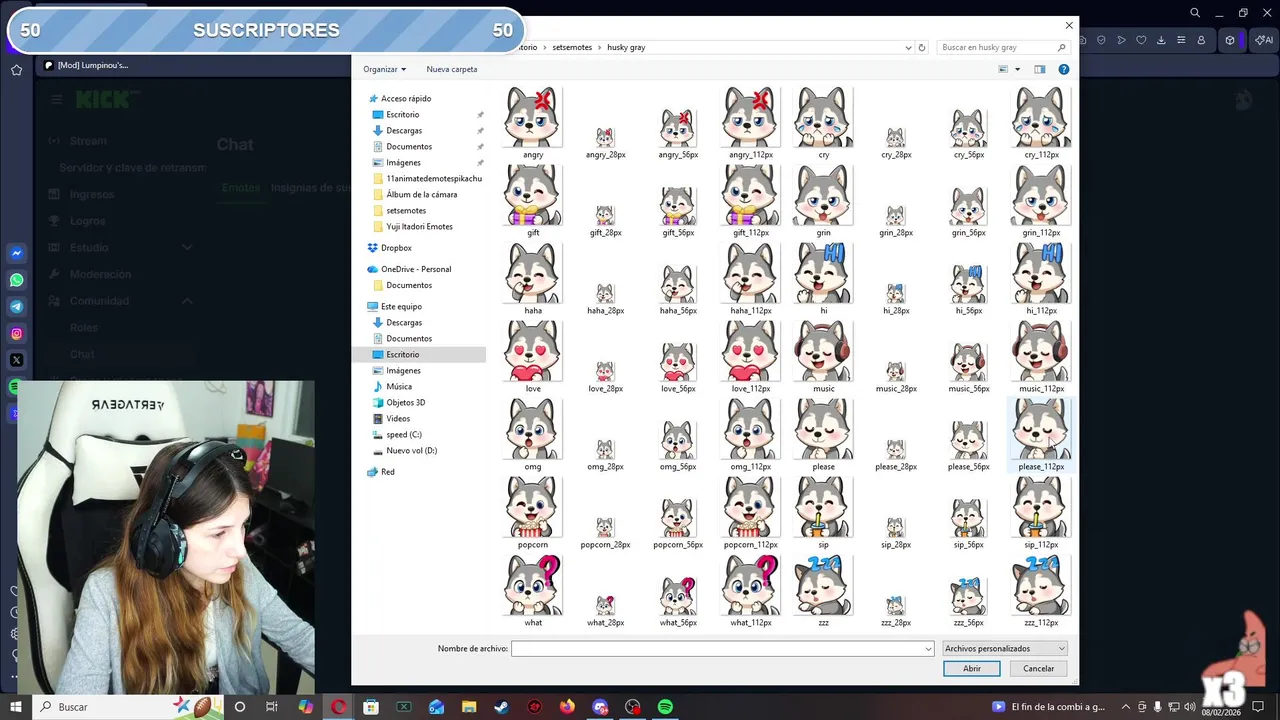Open the file type Archivos personalizados dropdown
This screenshot has width=1280, height=720.
pyautogui.click(x=1005, y=649)
